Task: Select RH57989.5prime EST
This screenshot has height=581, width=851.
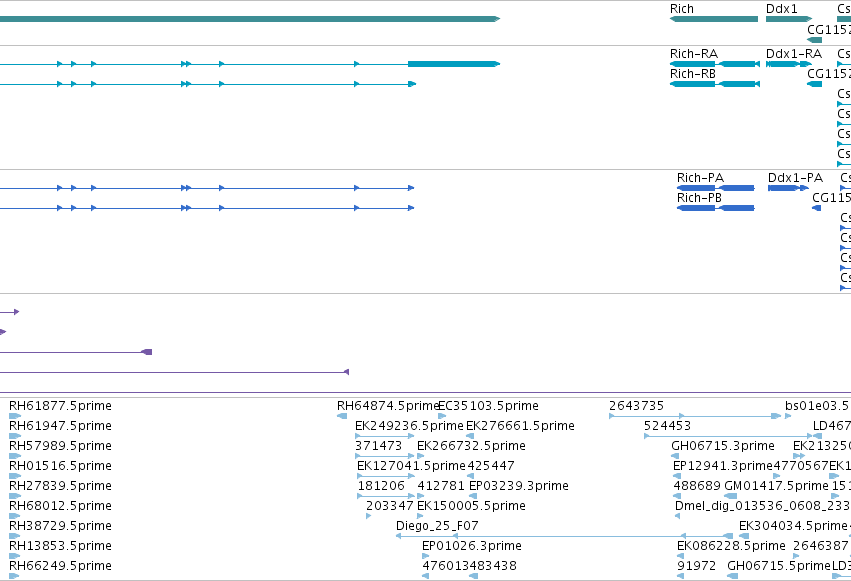Action: [x=60, y=446]
